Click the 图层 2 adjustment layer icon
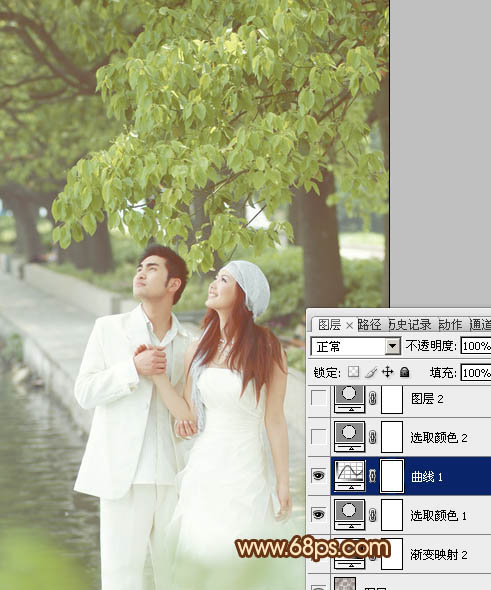This screenshot has width=491, height=590. pyautogui.click(x=350, y=399)
